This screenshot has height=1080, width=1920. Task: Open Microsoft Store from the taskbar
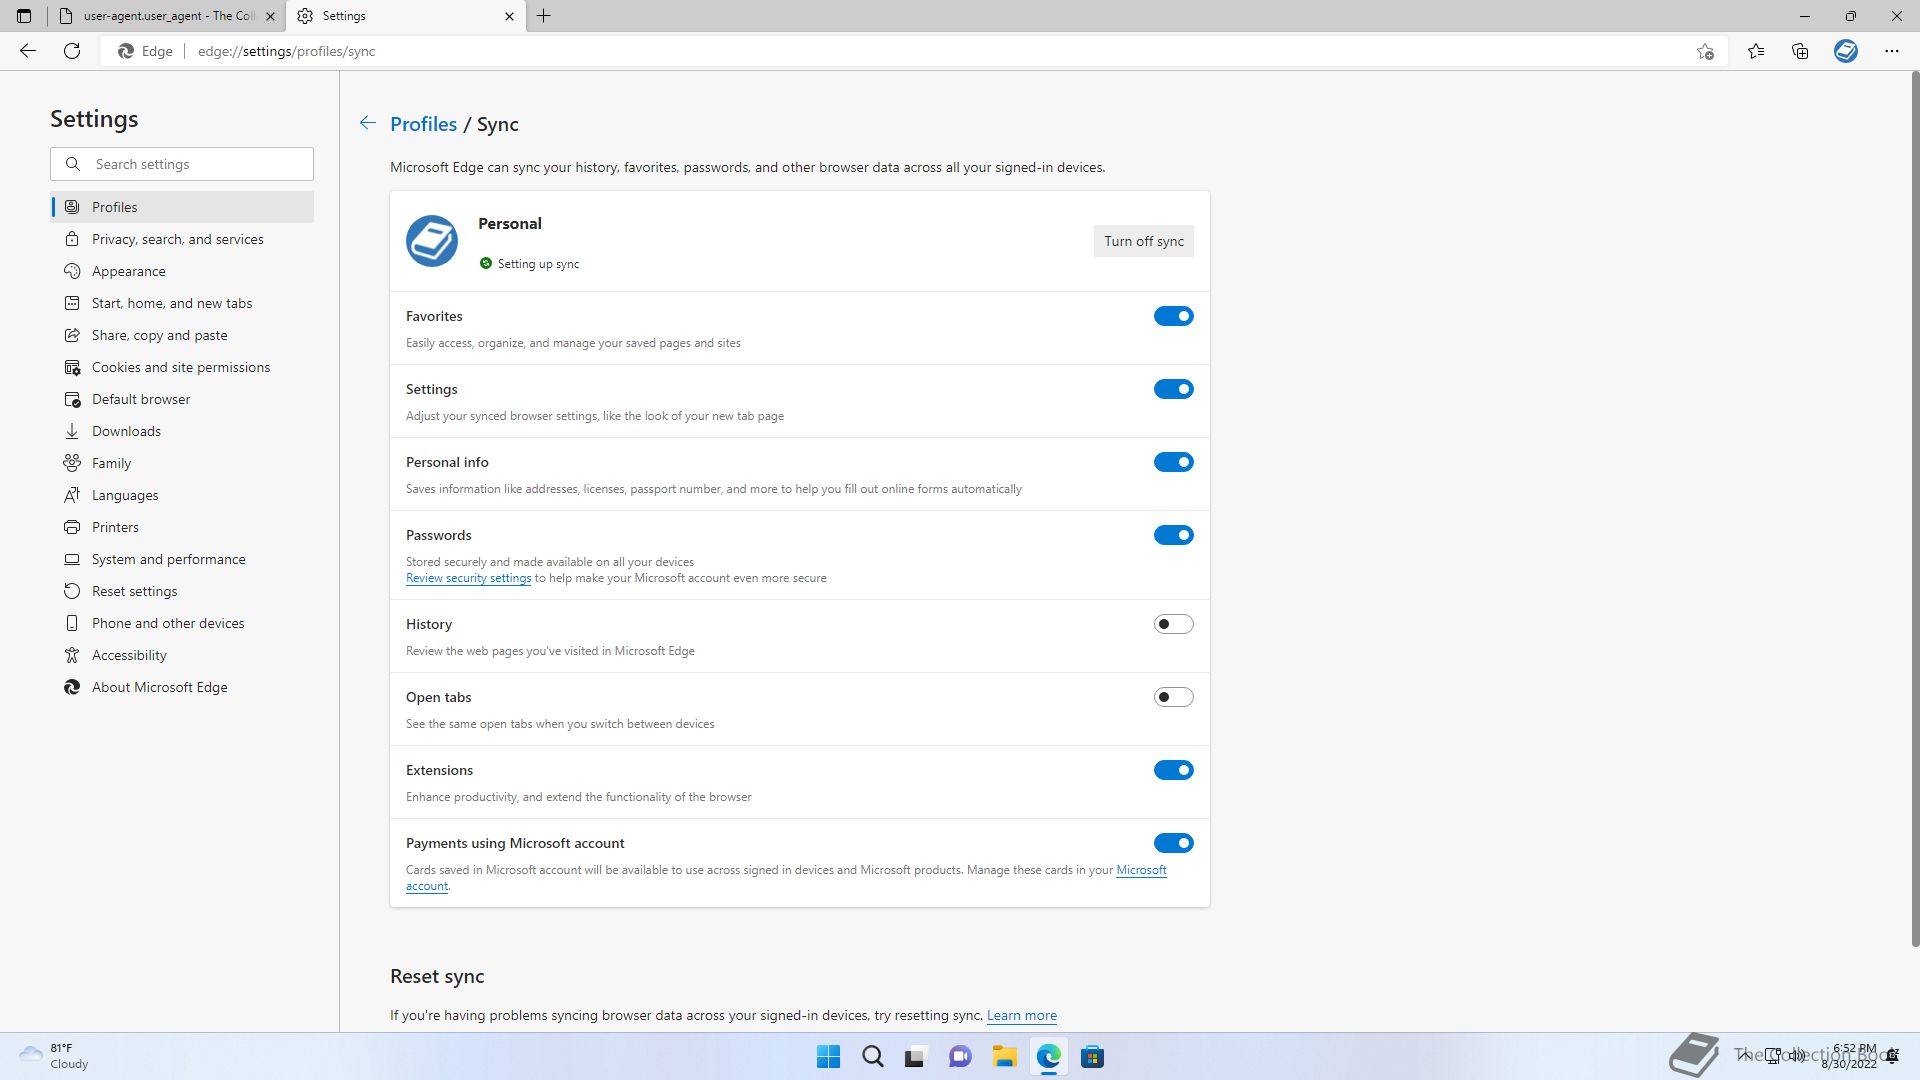point(1093,1057)
